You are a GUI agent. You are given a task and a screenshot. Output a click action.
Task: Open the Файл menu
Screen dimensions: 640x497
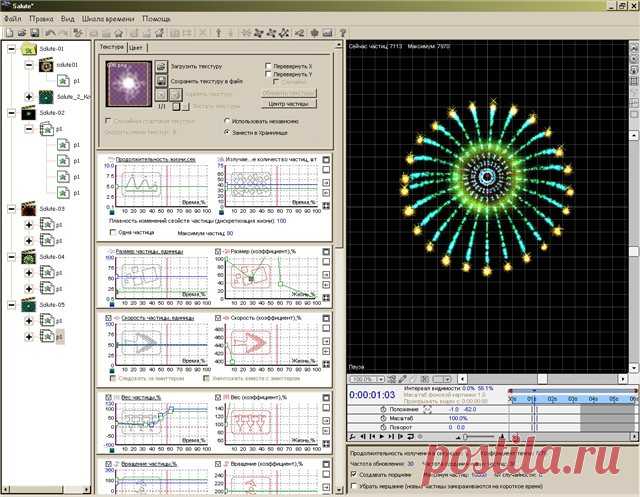click(13, 19)
